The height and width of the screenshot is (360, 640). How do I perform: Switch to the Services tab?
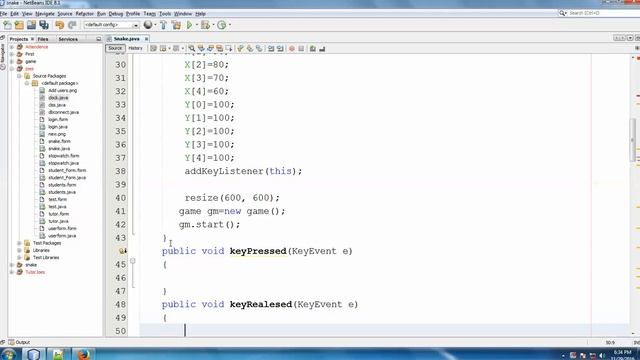[68, 39]
